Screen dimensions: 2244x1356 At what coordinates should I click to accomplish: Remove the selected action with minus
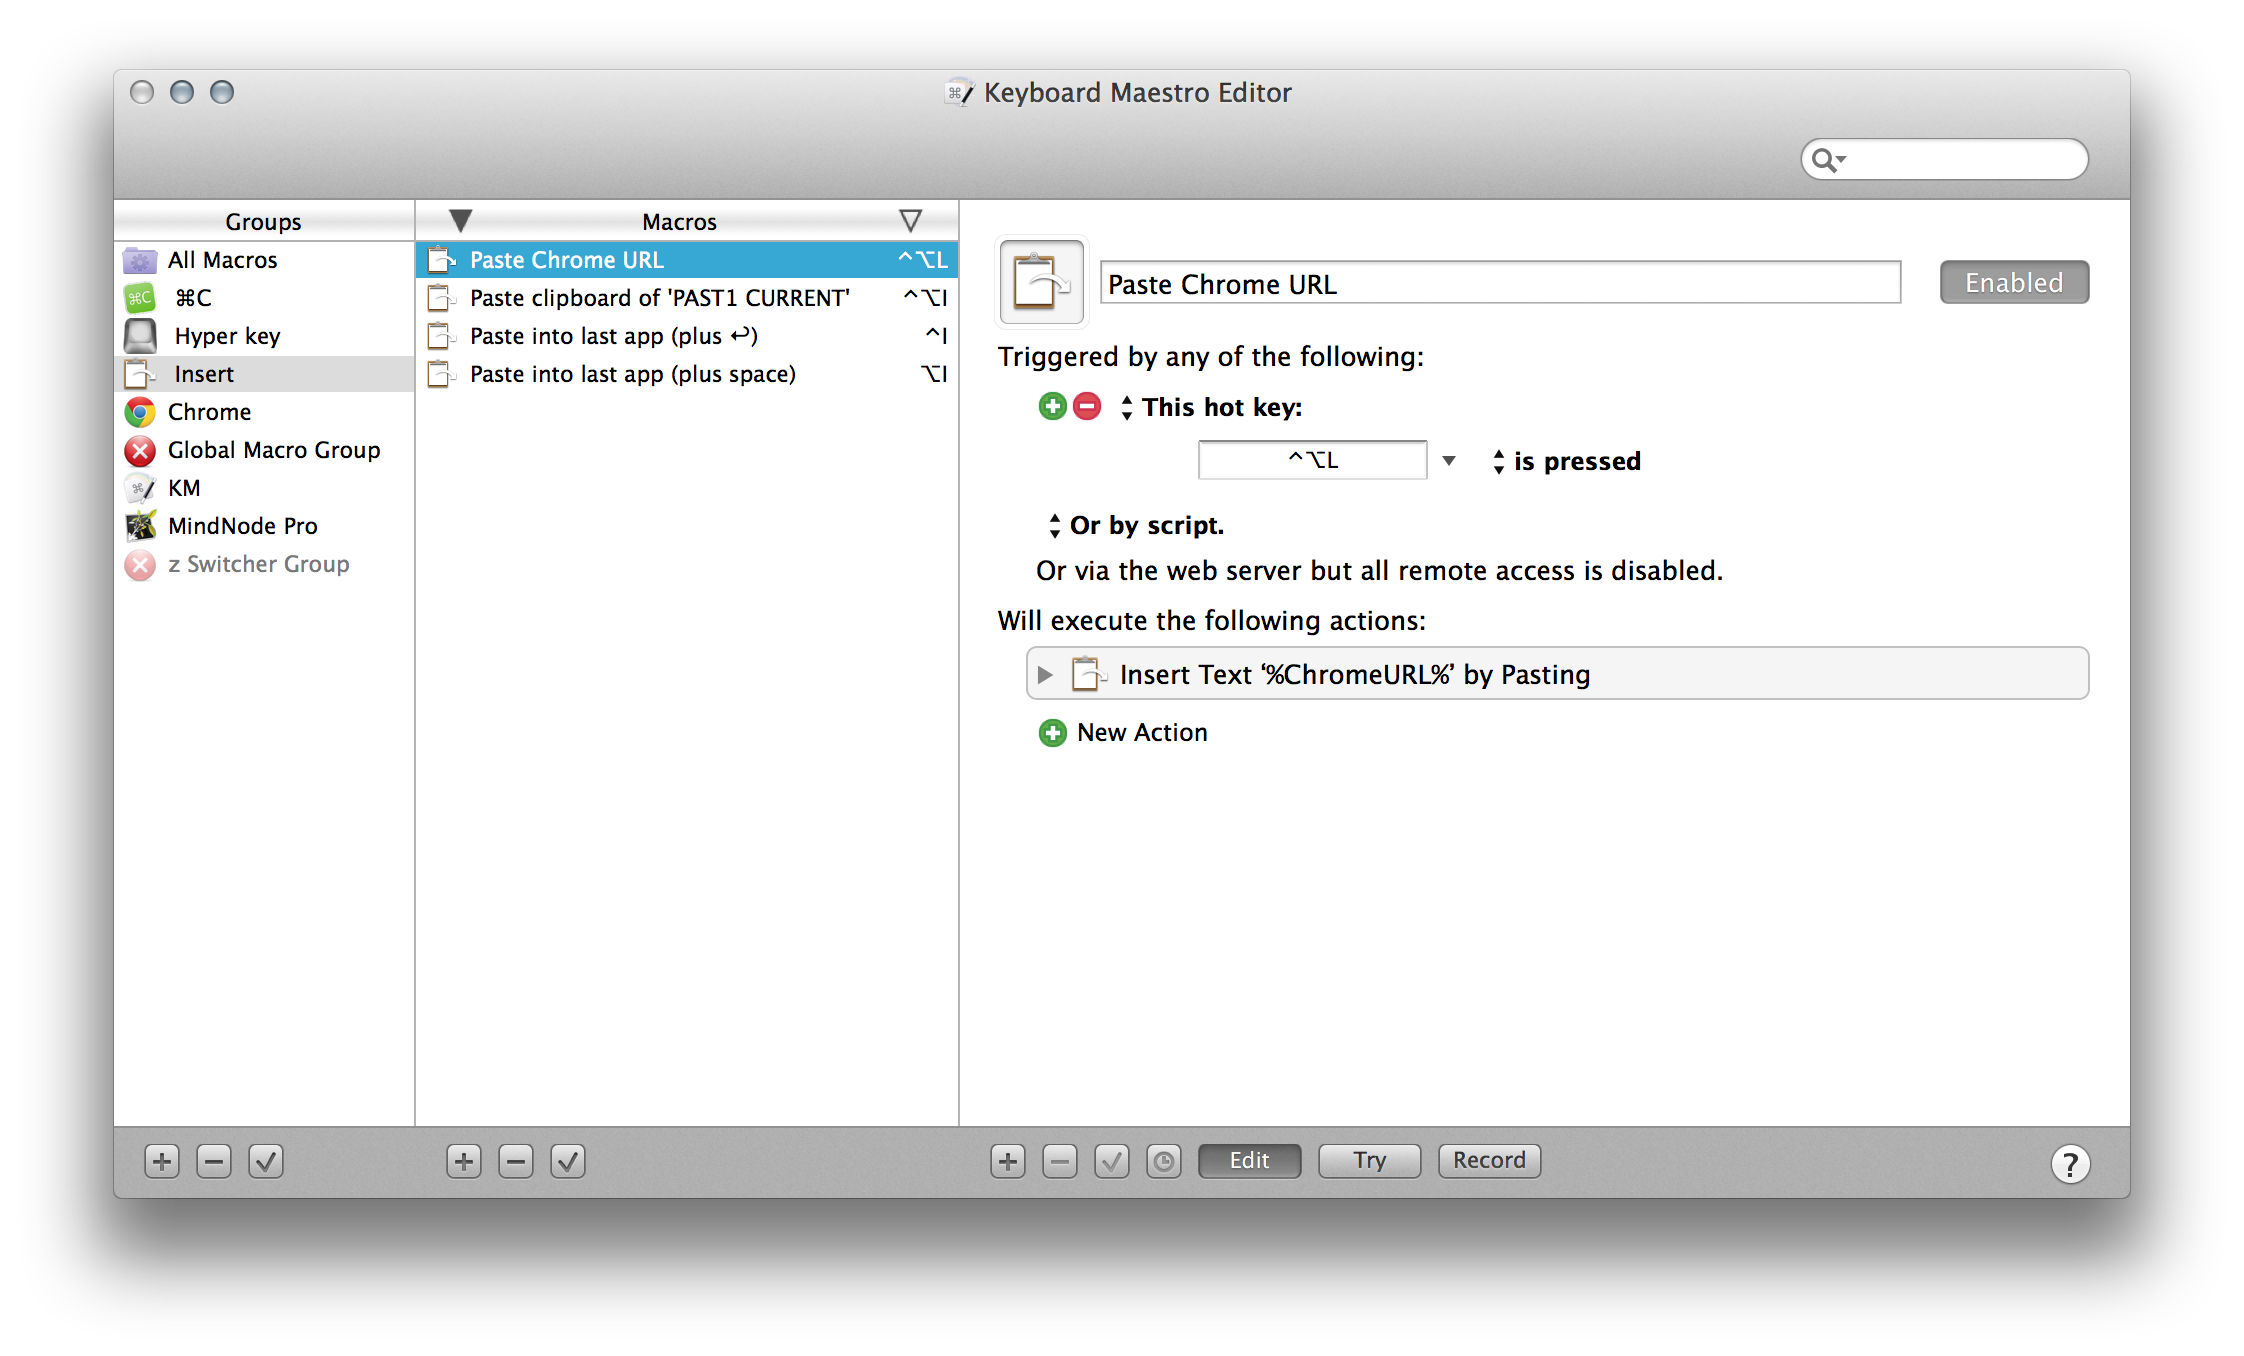(1060, 1161)
